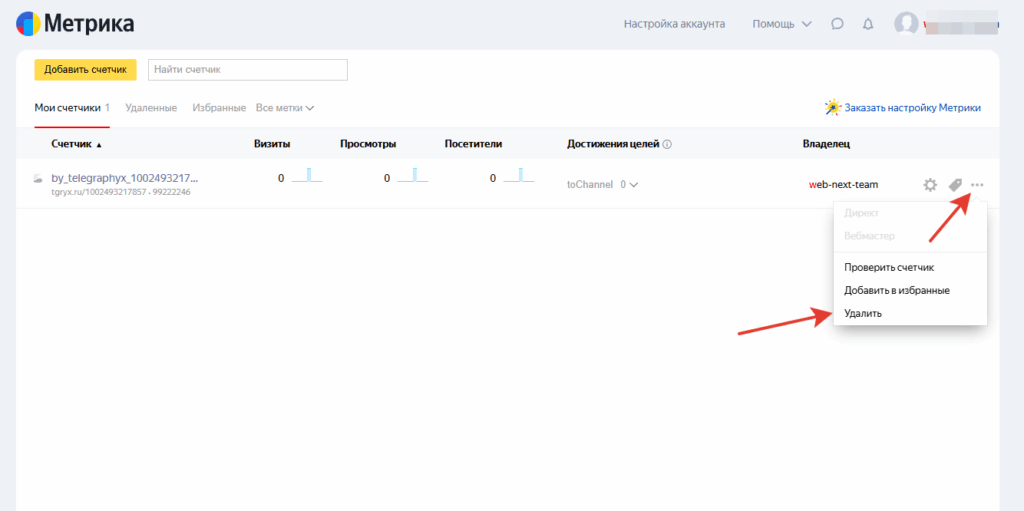Open the chat message icon
This screenshot has width=1024, height=511.
[837, 24]
